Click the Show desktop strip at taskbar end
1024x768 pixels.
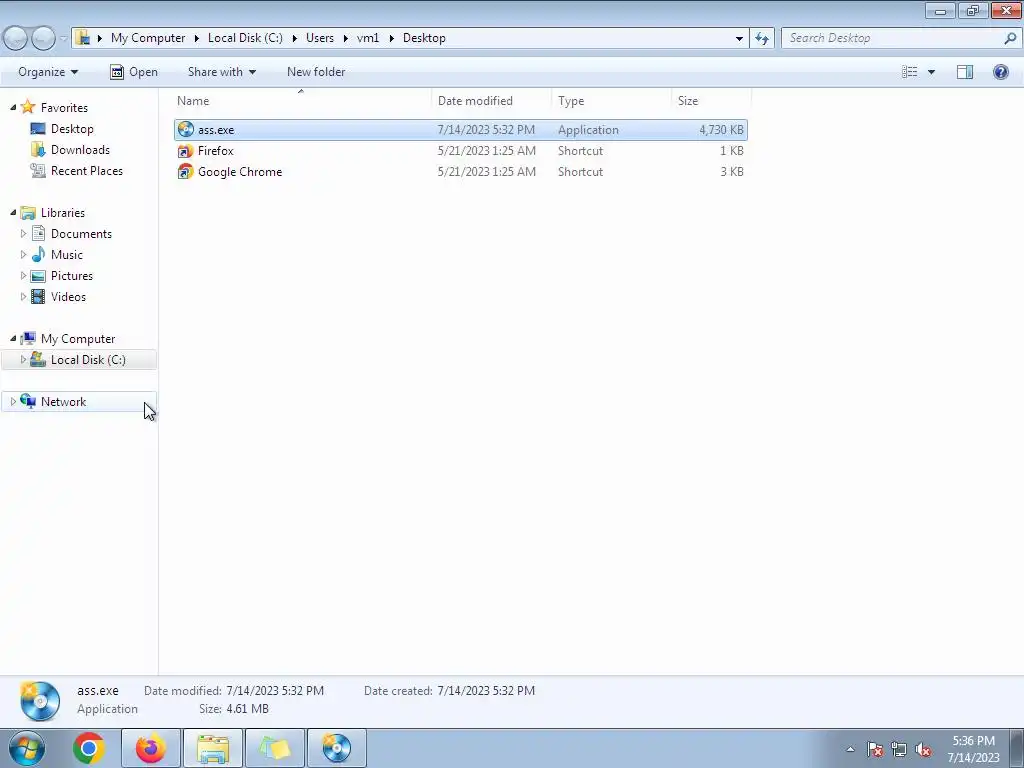click(x=1016, y=748)
